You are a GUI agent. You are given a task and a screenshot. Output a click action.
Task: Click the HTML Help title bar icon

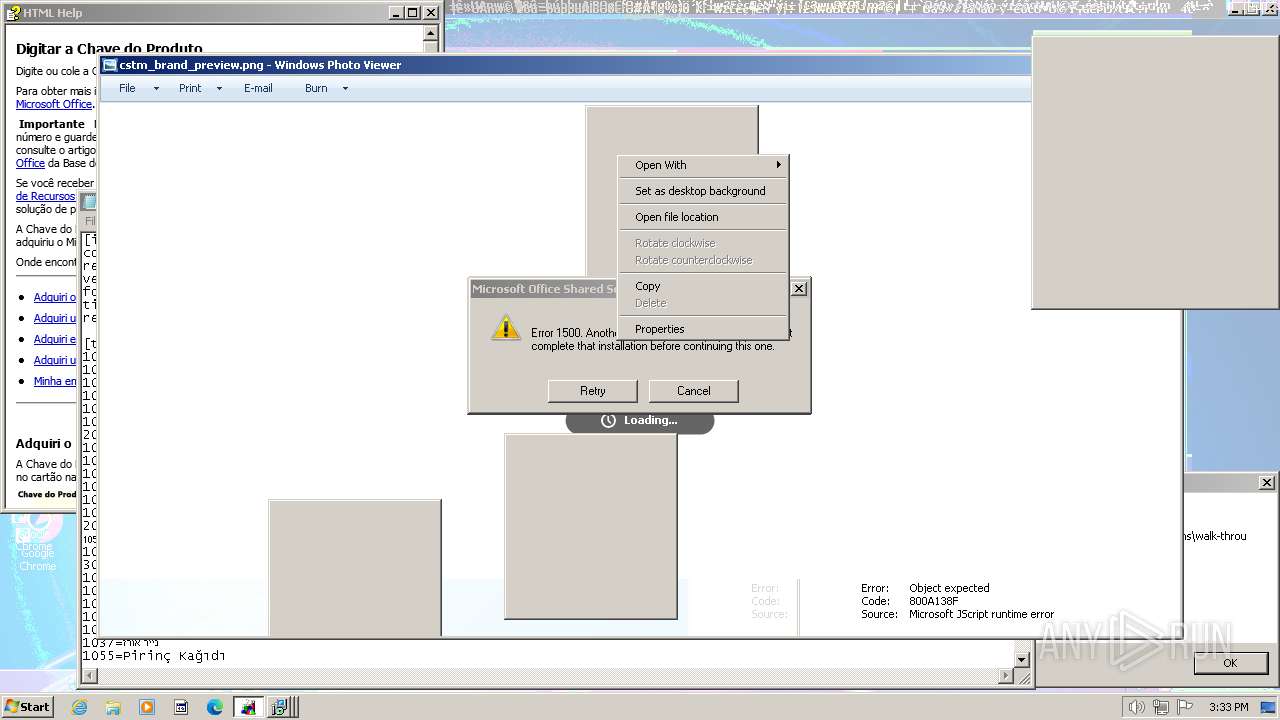pyautogui.click(x=14, y=13)
